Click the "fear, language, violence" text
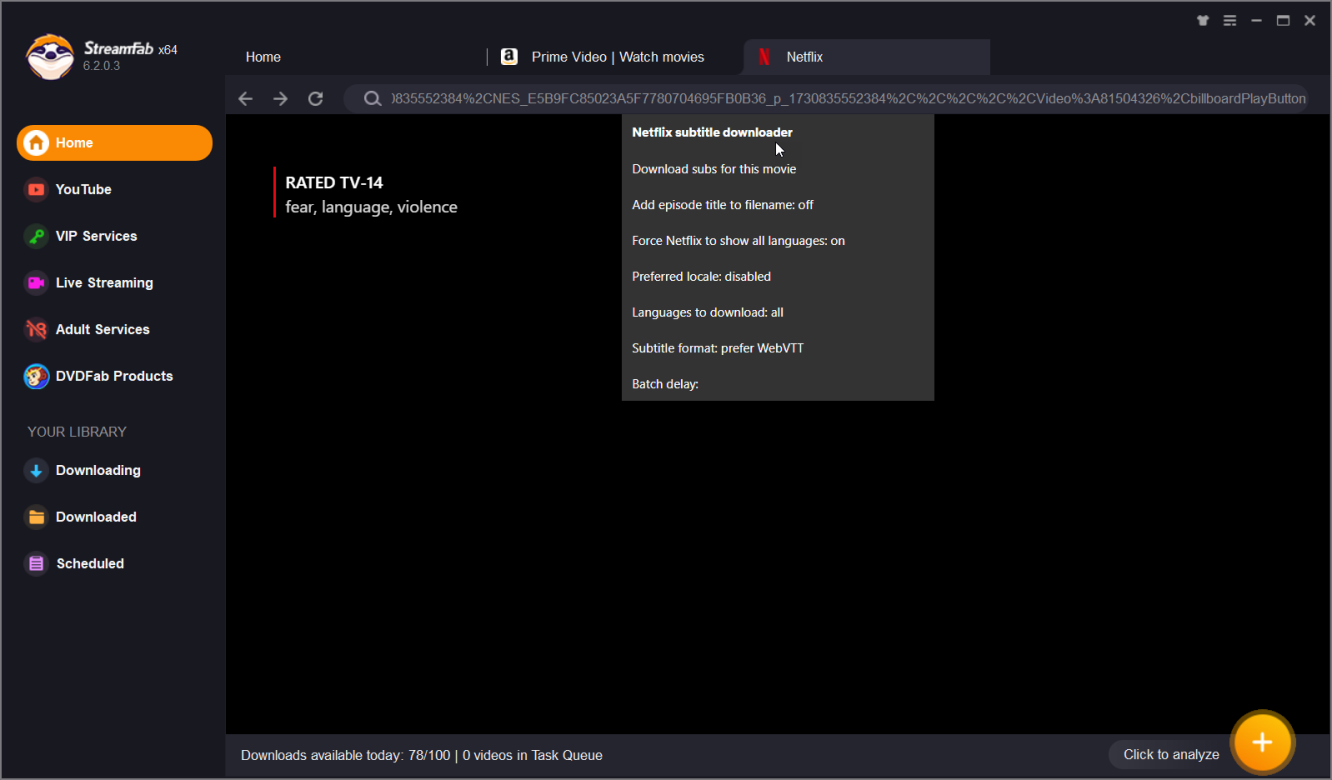 click(x=371, y=207)
